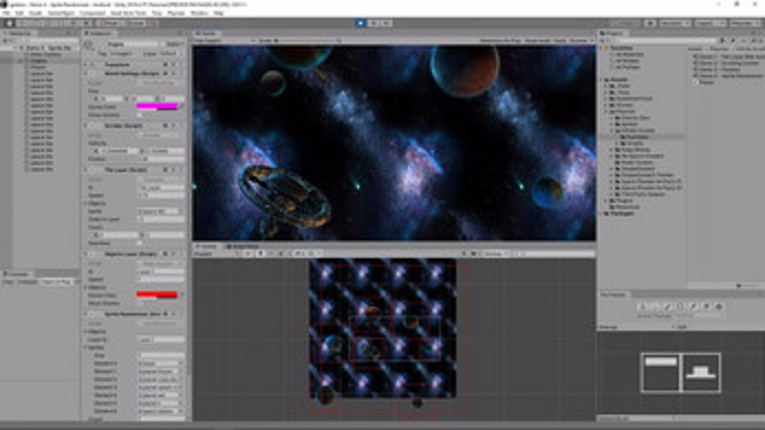Toggle Mute Audio in Game view
765x430 pixels.
[x=538, y=41]
